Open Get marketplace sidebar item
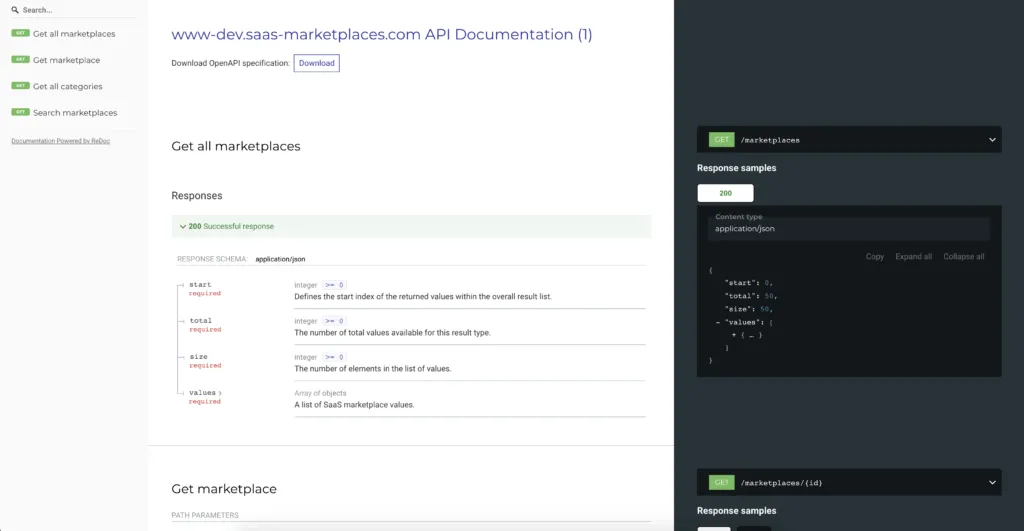Viewport: 1024px width, 531px height. (x=67, y=60)
